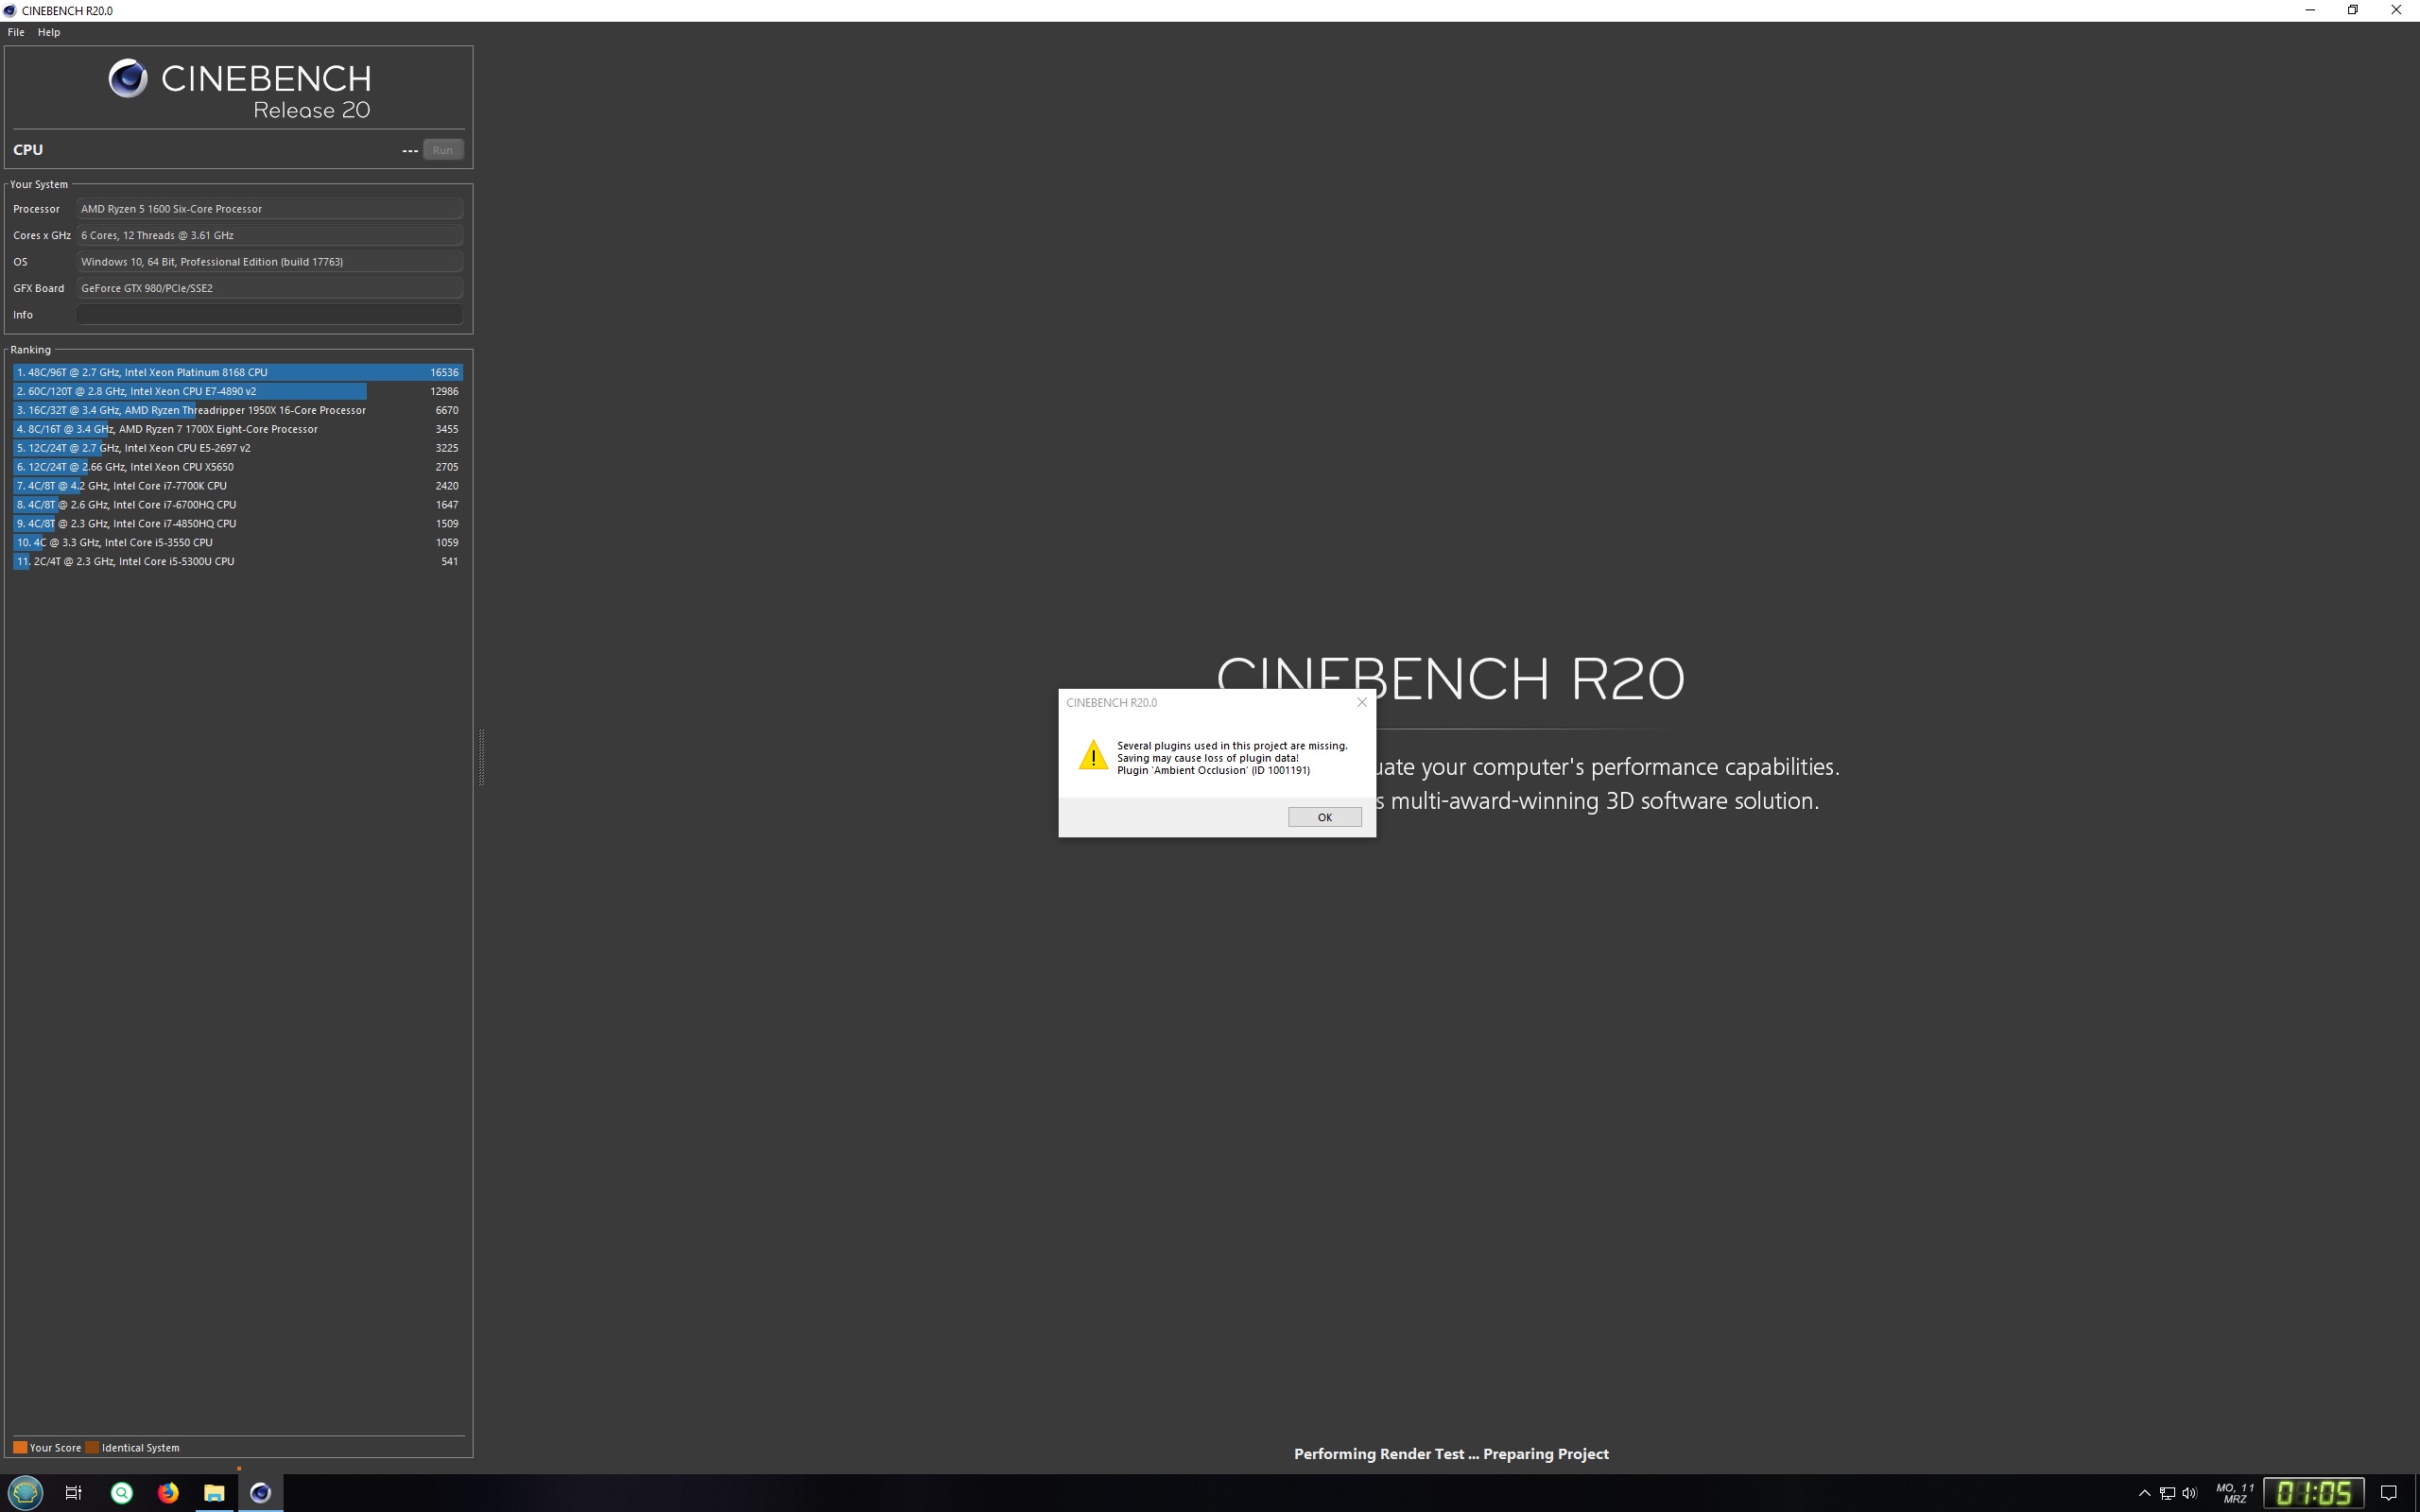
Task: Open the volume tray icon
Action: (x=2189, y=1493)
